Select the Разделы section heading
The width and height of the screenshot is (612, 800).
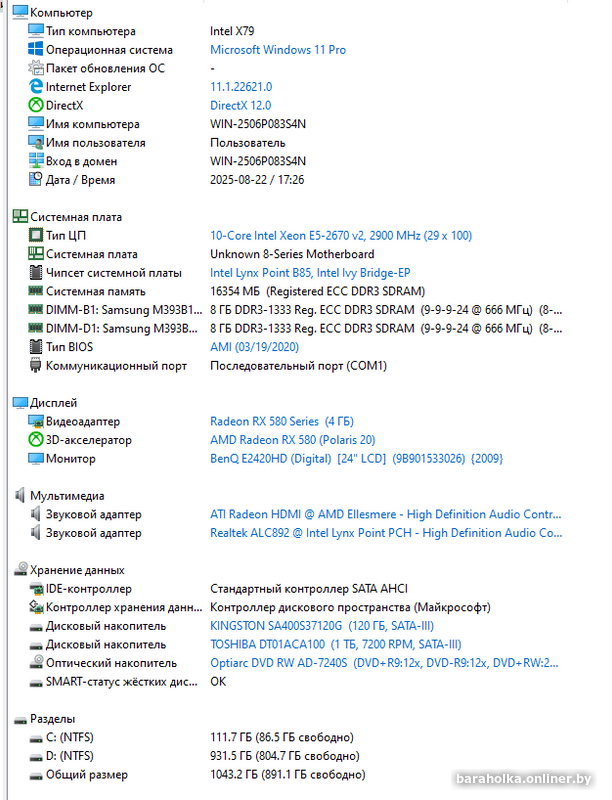pyautogui.click(x=53, y=718)
